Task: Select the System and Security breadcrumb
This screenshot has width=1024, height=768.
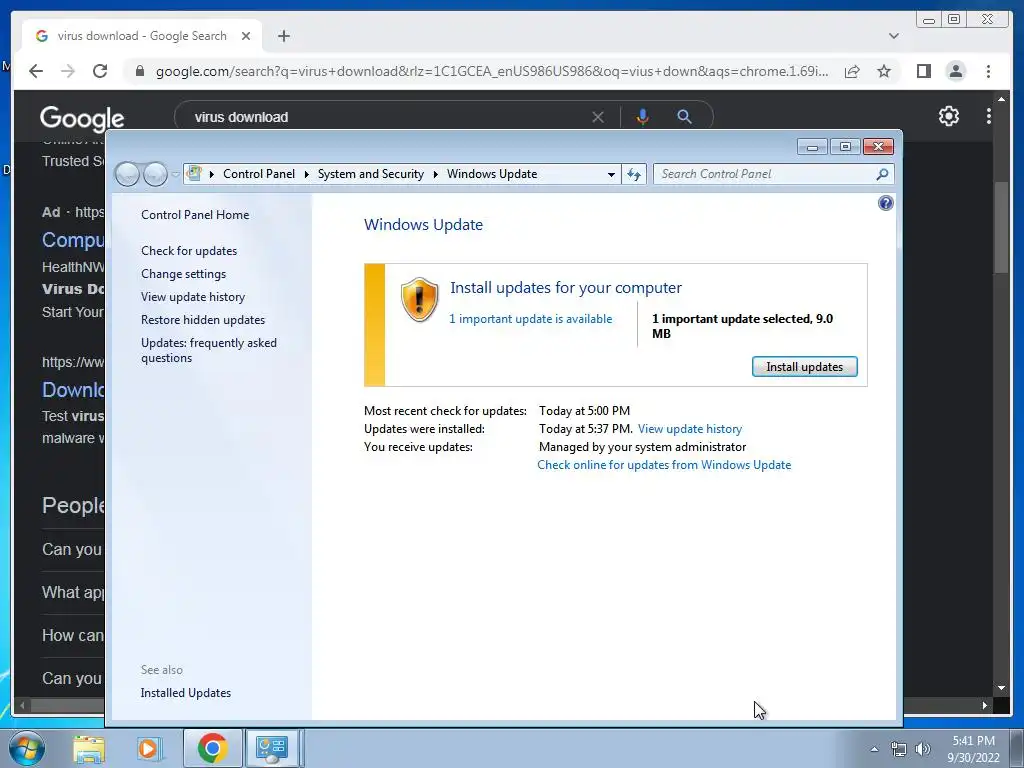Action: (370, 174)
